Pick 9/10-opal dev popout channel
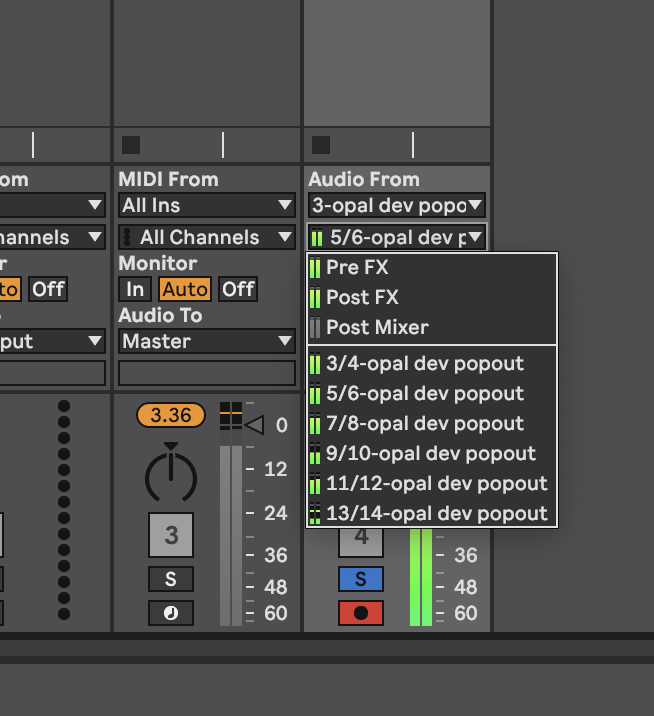 (x=430, y=453)
